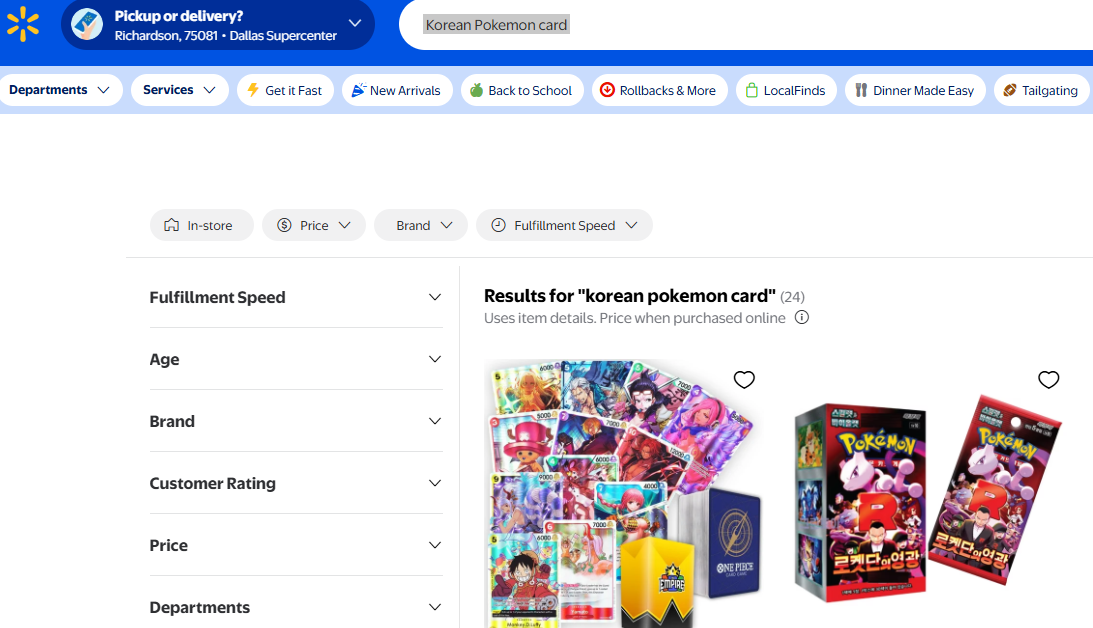Expand Fulfillment Speed in the sidebar
Viewport: 1093px width, 628px height.
point(296,298)
